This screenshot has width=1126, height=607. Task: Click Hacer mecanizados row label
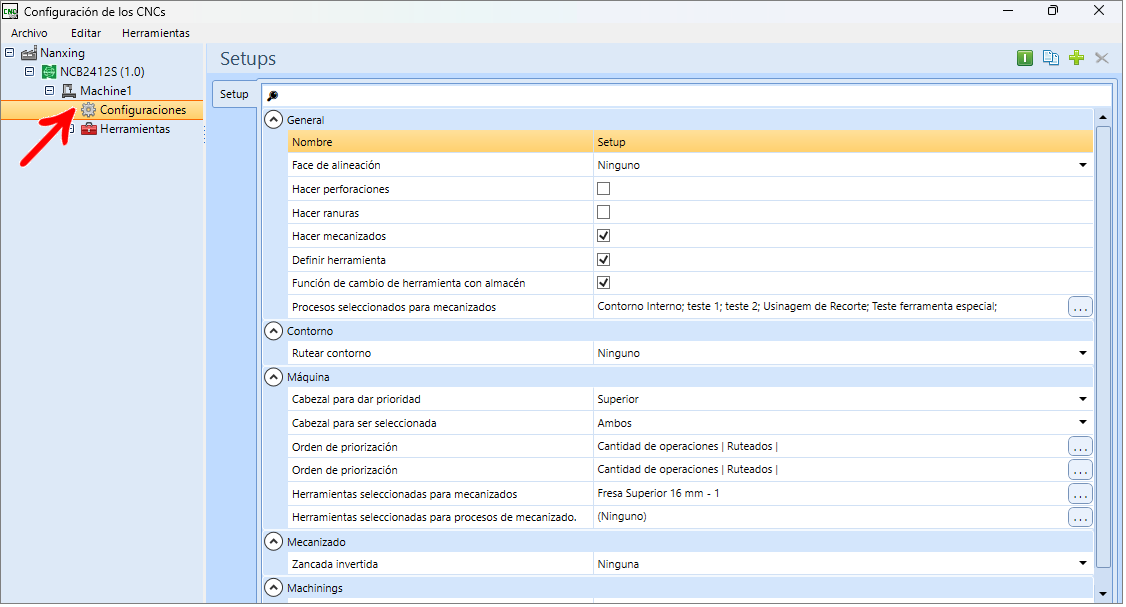339,236
